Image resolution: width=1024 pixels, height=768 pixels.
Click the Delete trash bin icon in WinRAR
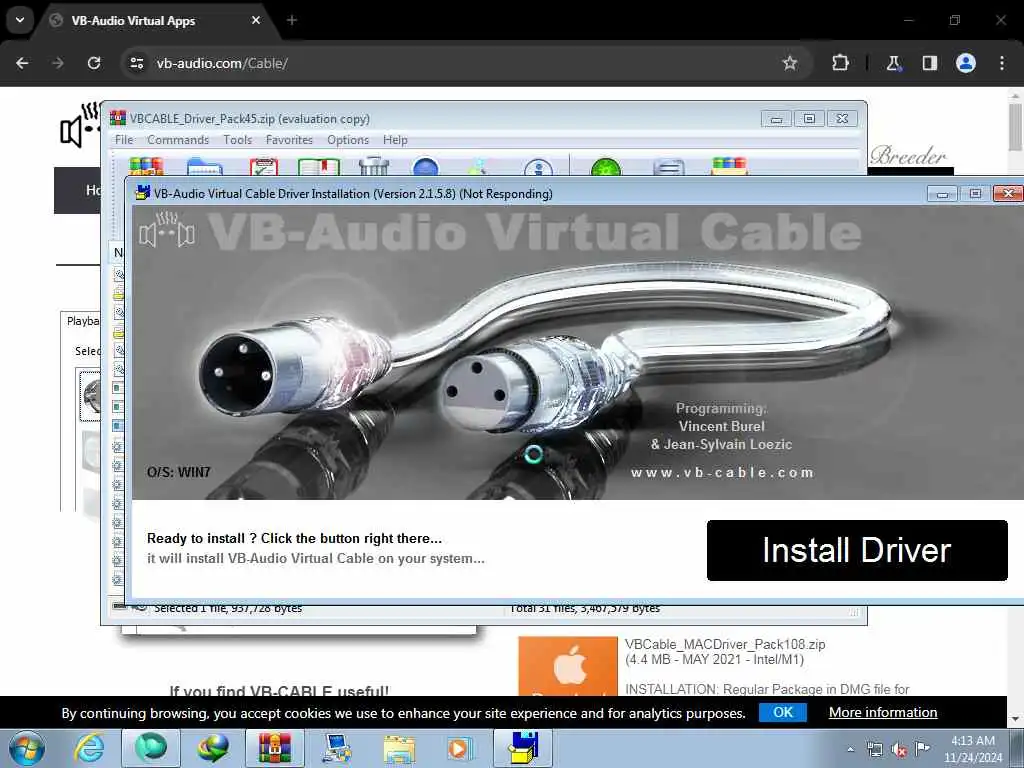click(374, 167)
